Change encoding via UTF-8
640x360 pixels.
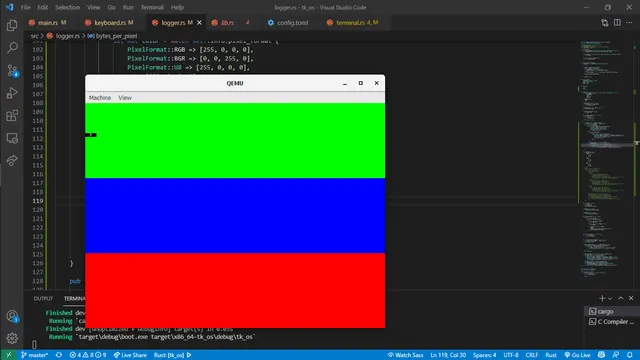[511, 355]
